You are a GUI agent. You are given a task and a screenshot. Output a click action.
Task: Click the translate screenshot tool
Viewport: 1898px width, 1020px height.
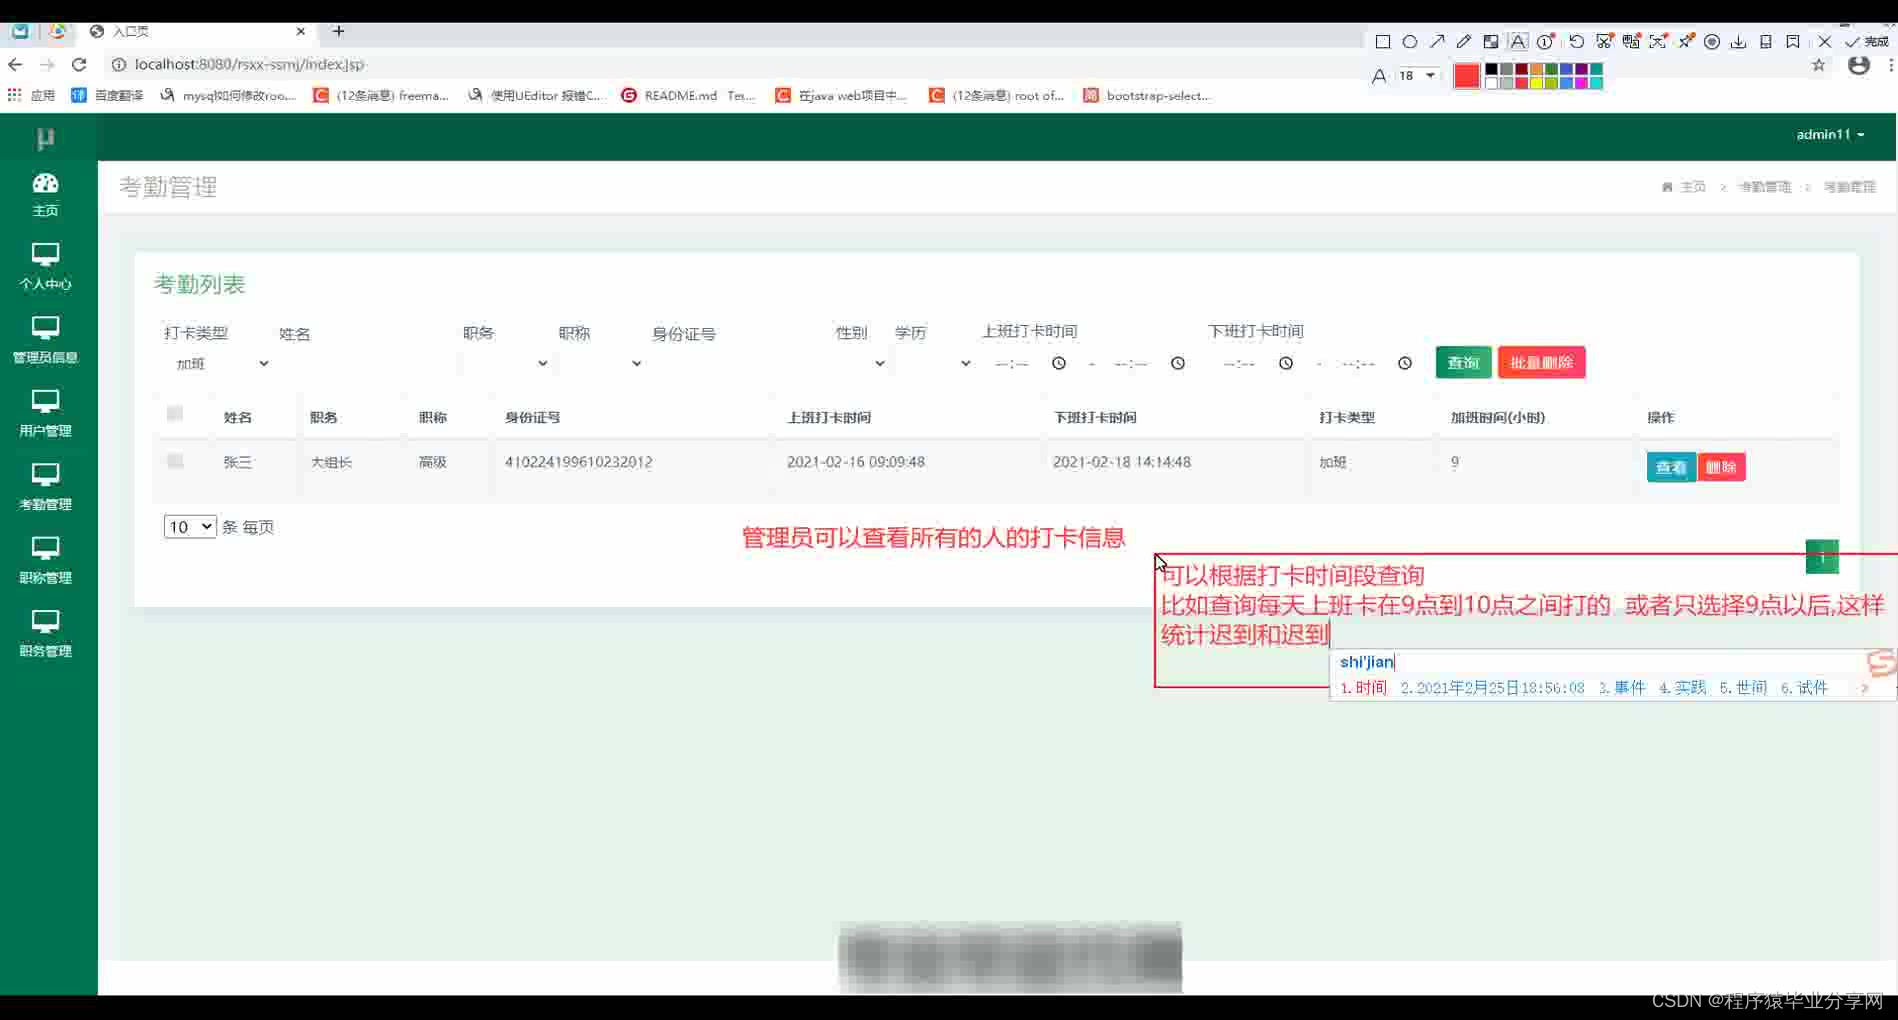tap(1631, 42)
